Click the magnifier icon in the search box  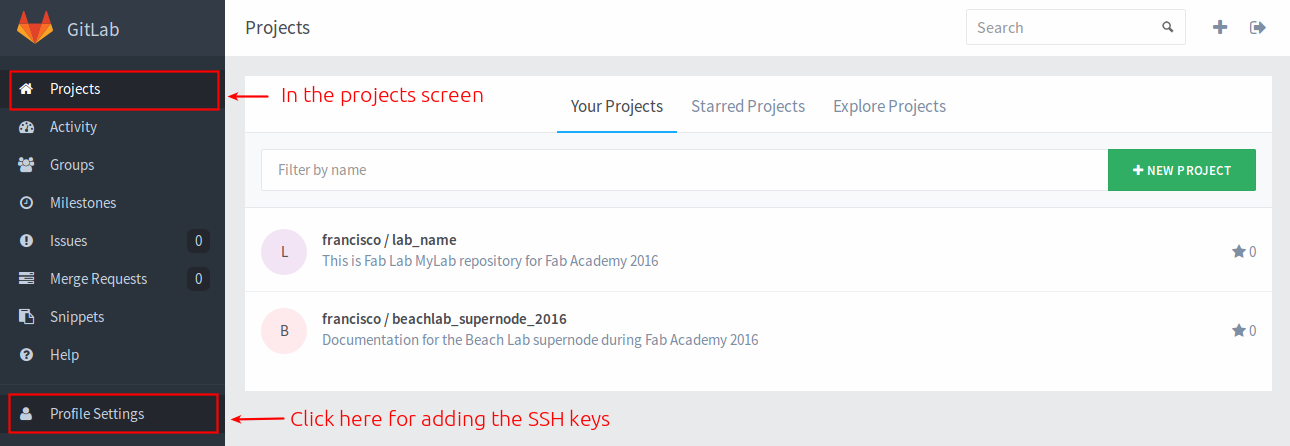pyautogui.click(x=1167, y=28)
